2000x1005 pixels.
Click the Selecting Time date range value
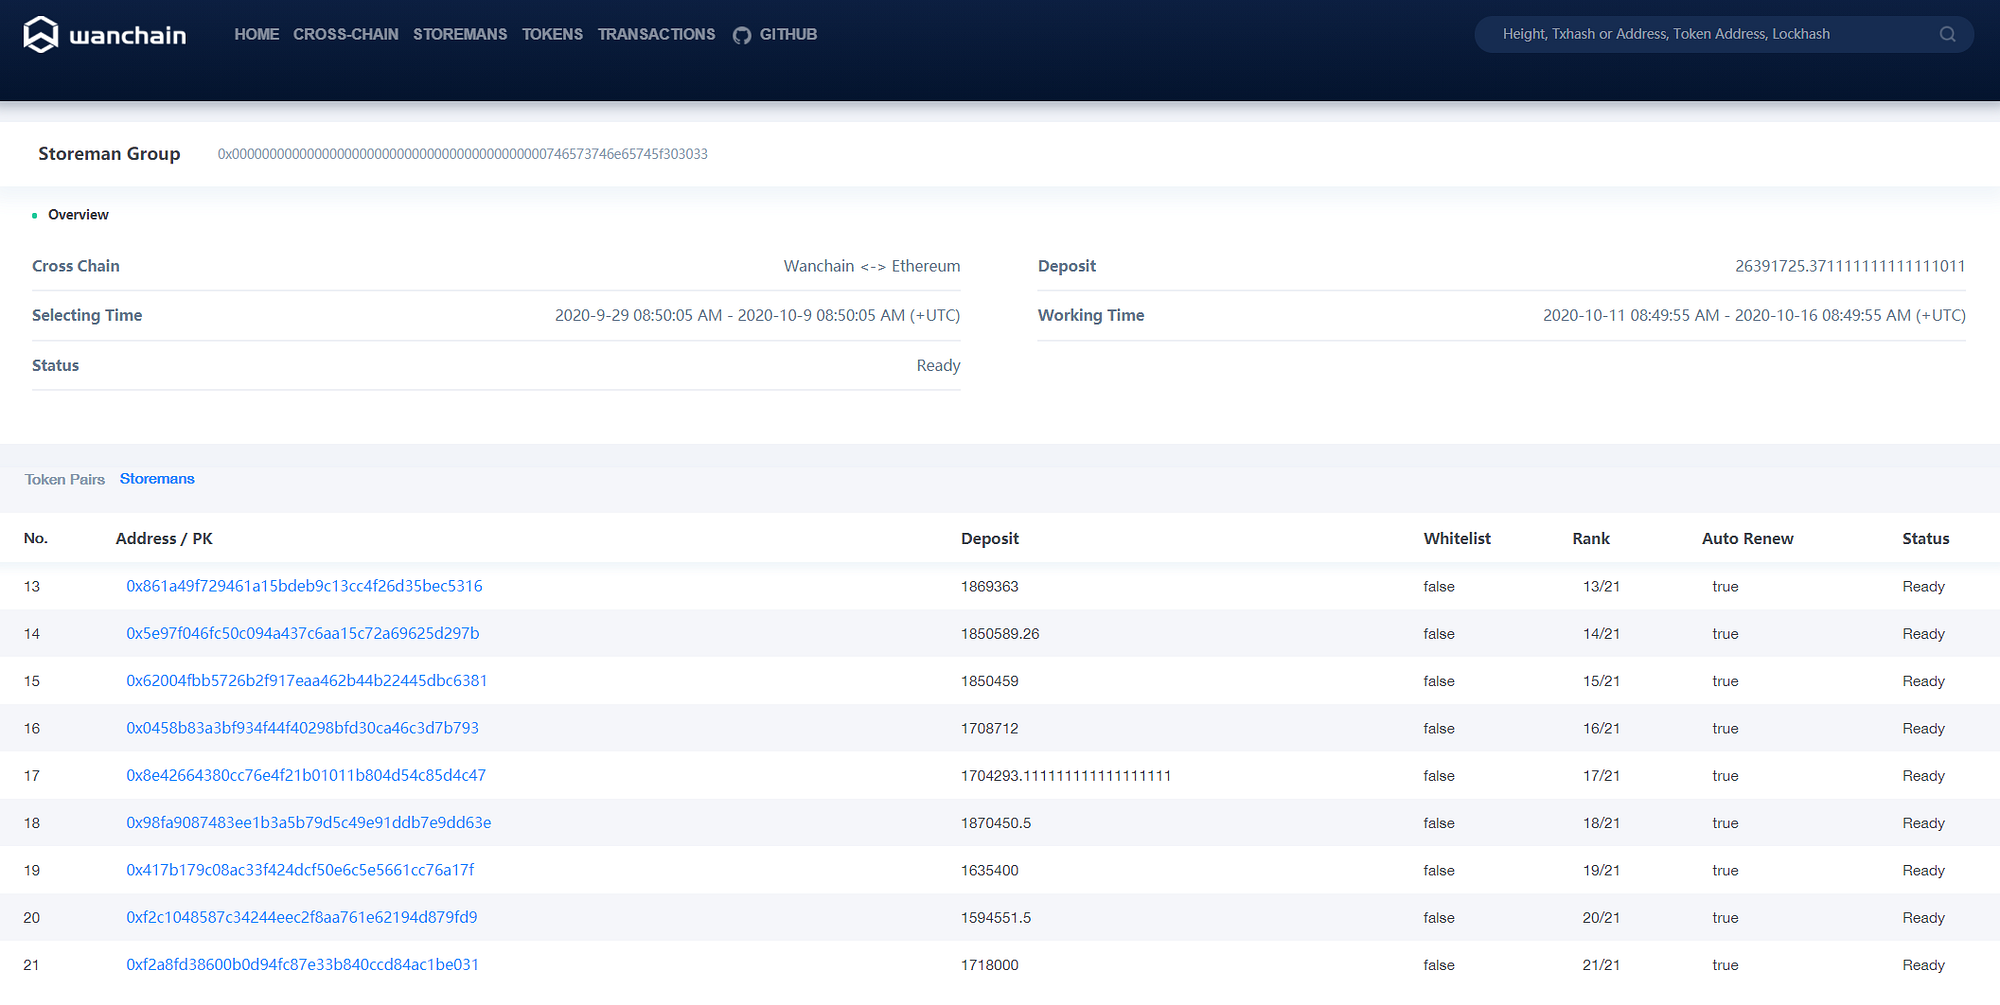758,315
